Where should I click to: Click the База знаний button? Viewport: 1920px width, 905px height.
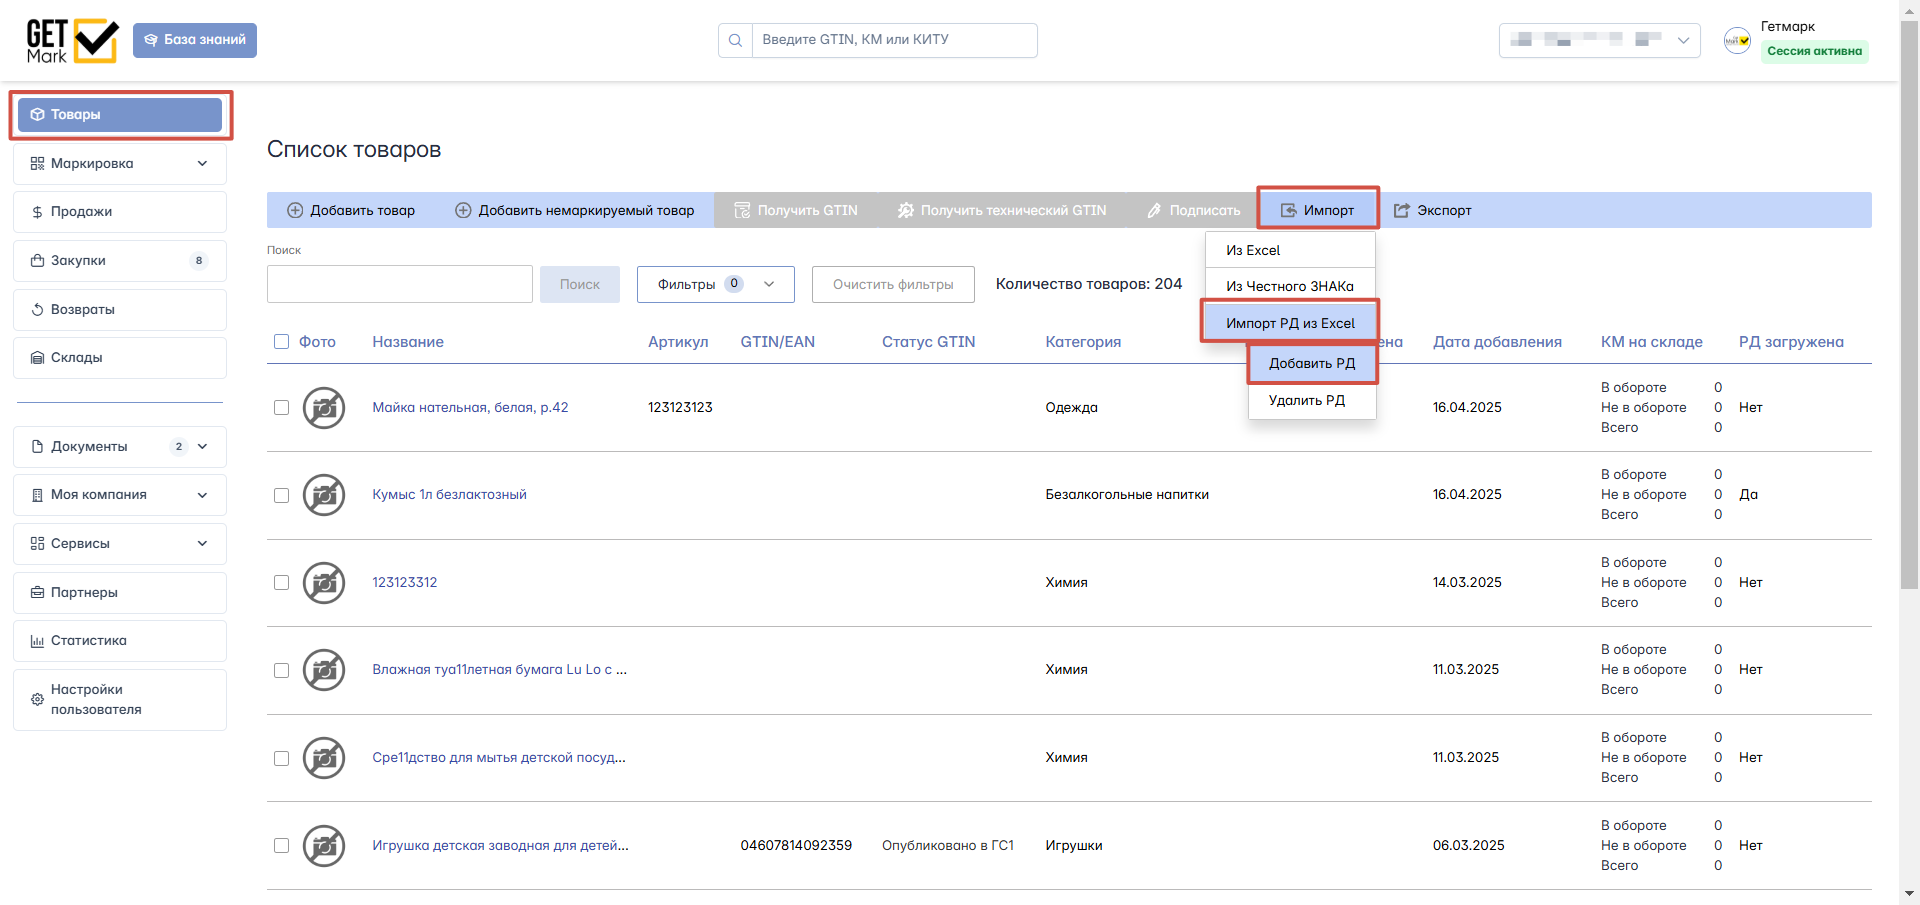(x=195, y=40)
